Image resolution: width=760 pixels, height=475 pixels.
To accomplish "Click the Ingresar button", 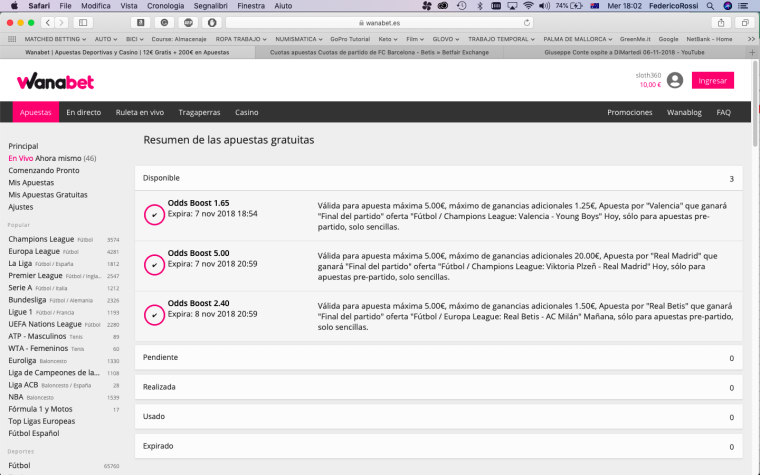I will 712,80.
